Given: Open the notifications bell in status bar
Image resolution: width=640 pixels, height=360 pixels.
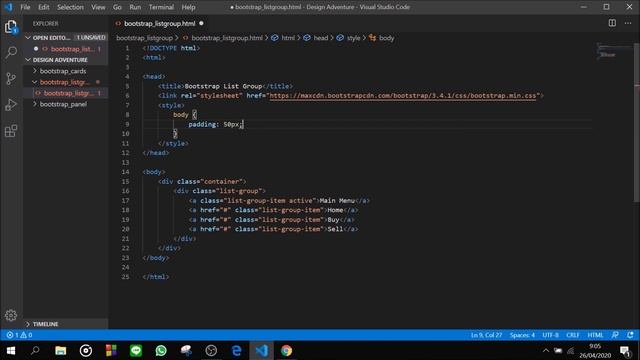Looking at the screenshot, I should [630, 335].
